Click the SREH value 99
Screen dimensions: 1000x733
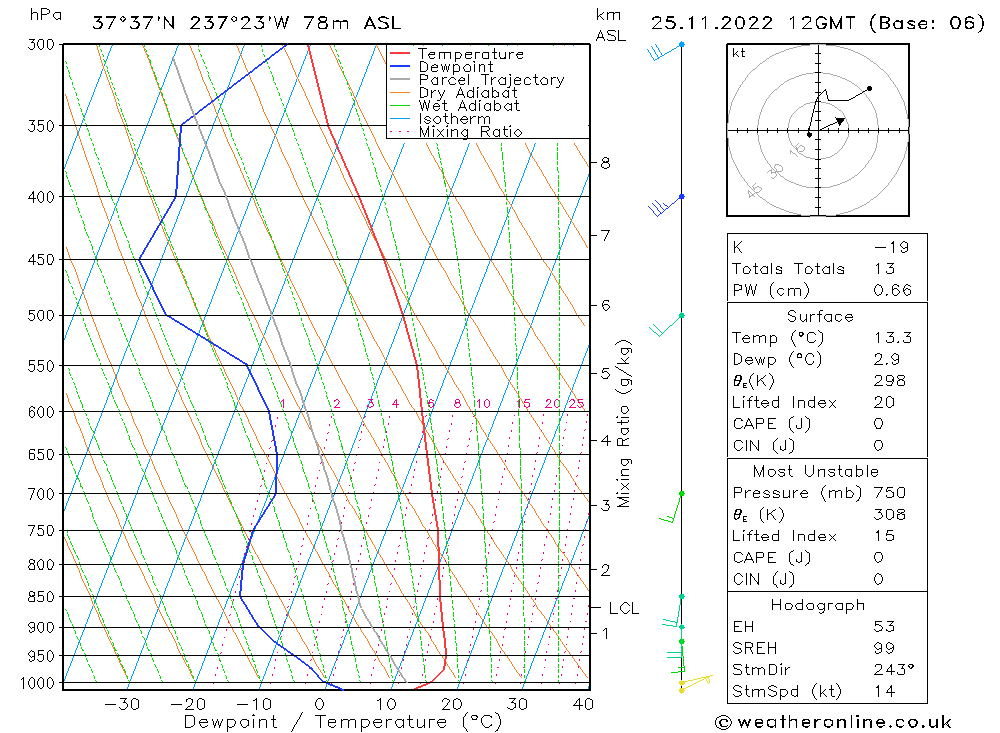[885, 648]
